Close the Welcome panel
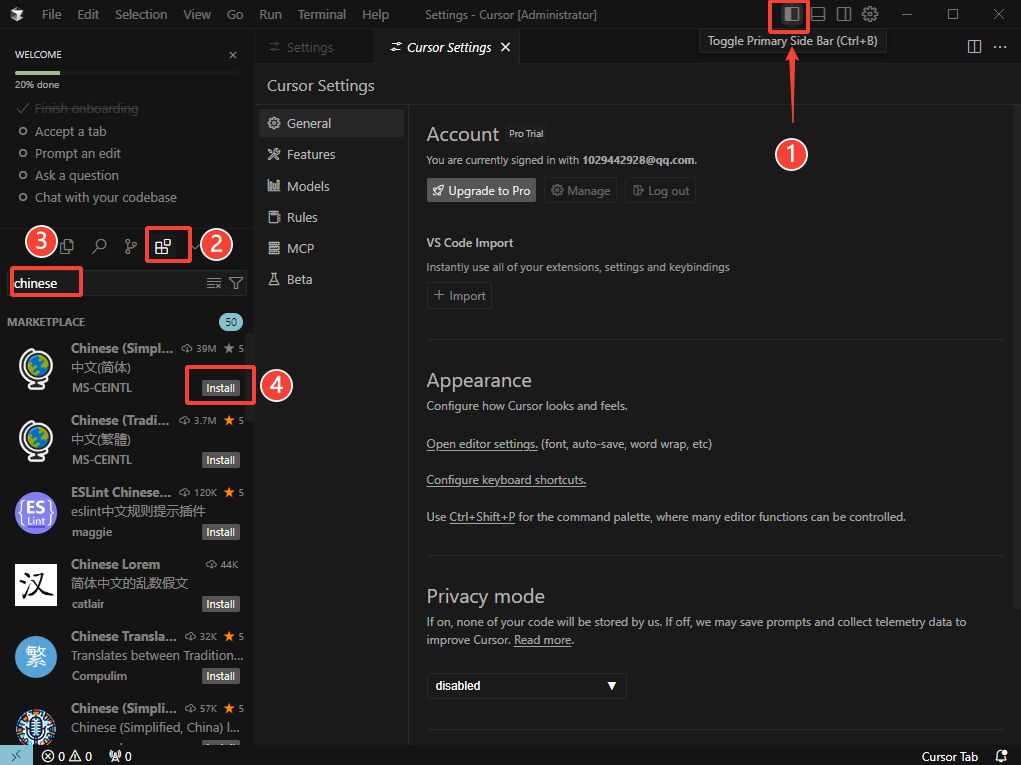The width and height of the screenshot is (1021, 765). tap(233, 55)
